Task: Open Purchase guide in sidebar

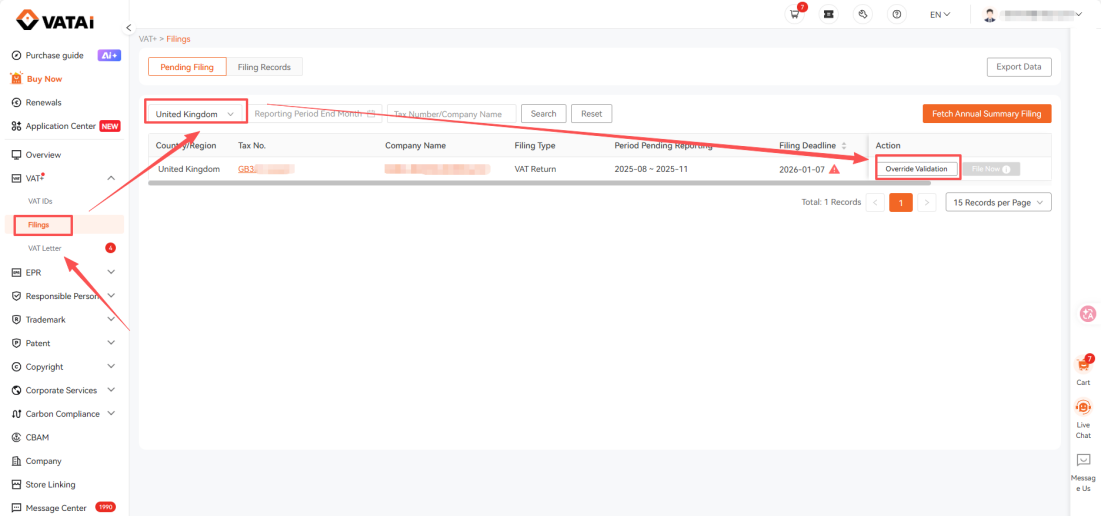Action: click(54, 55)
